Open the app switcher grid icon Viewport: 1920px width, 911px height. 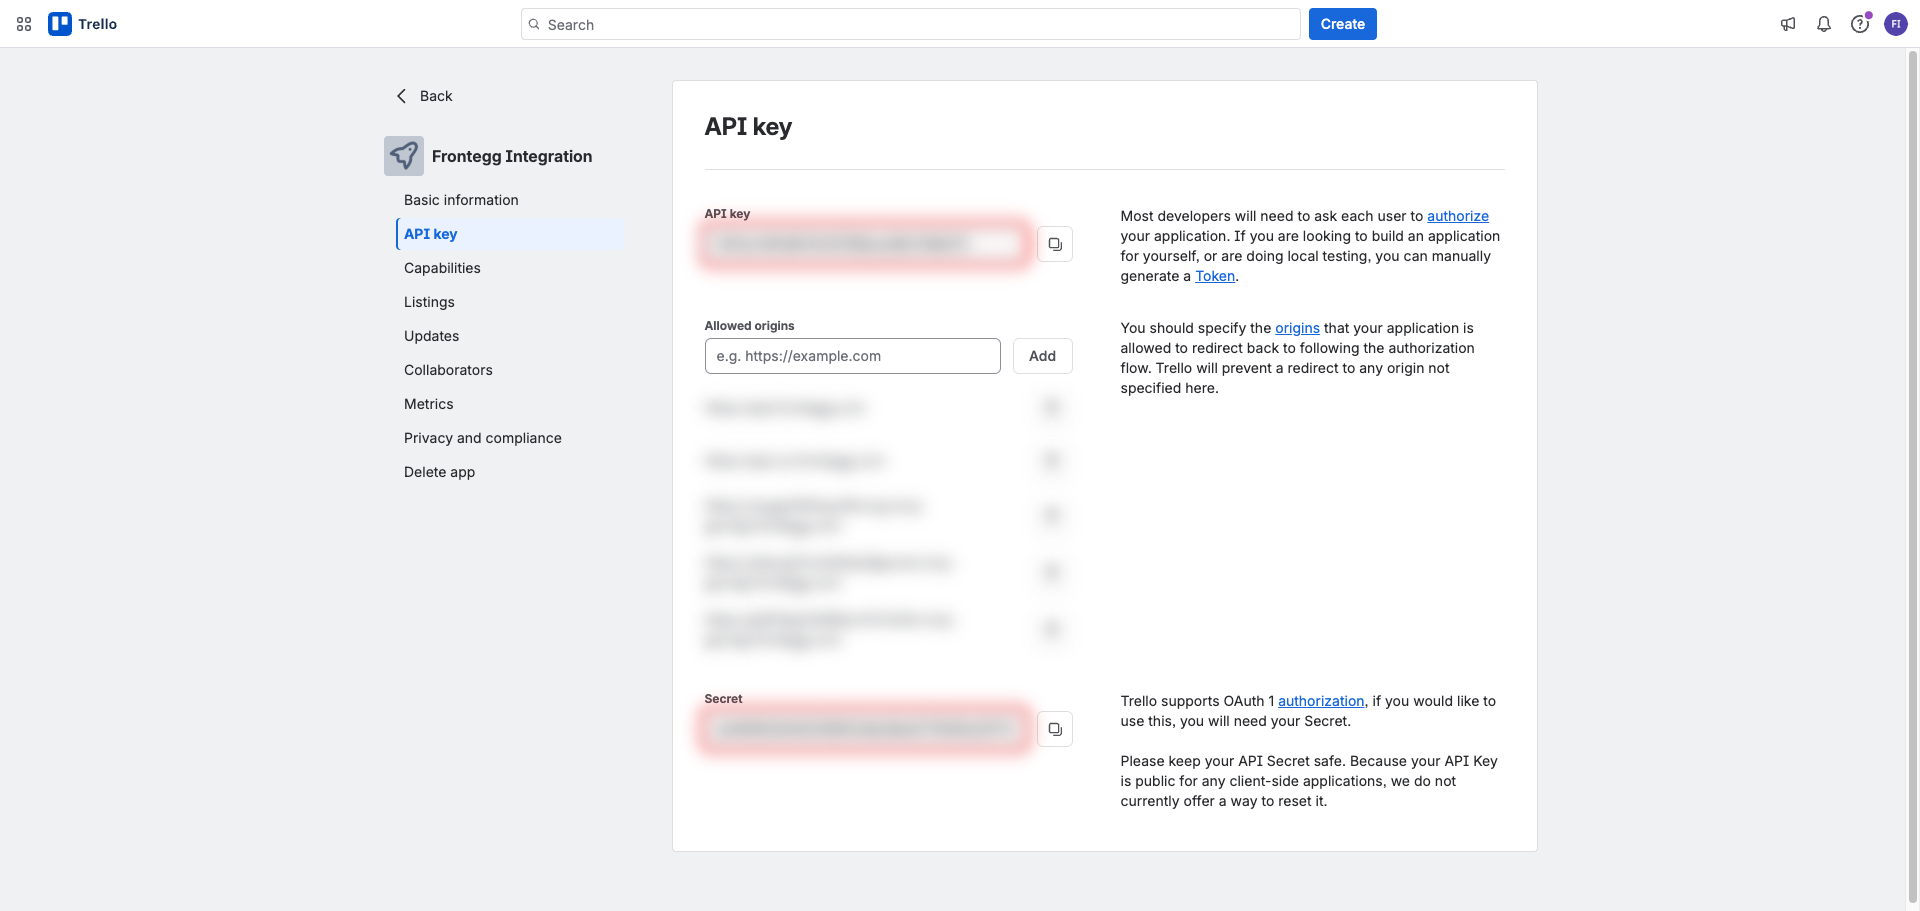click(24, 24)
